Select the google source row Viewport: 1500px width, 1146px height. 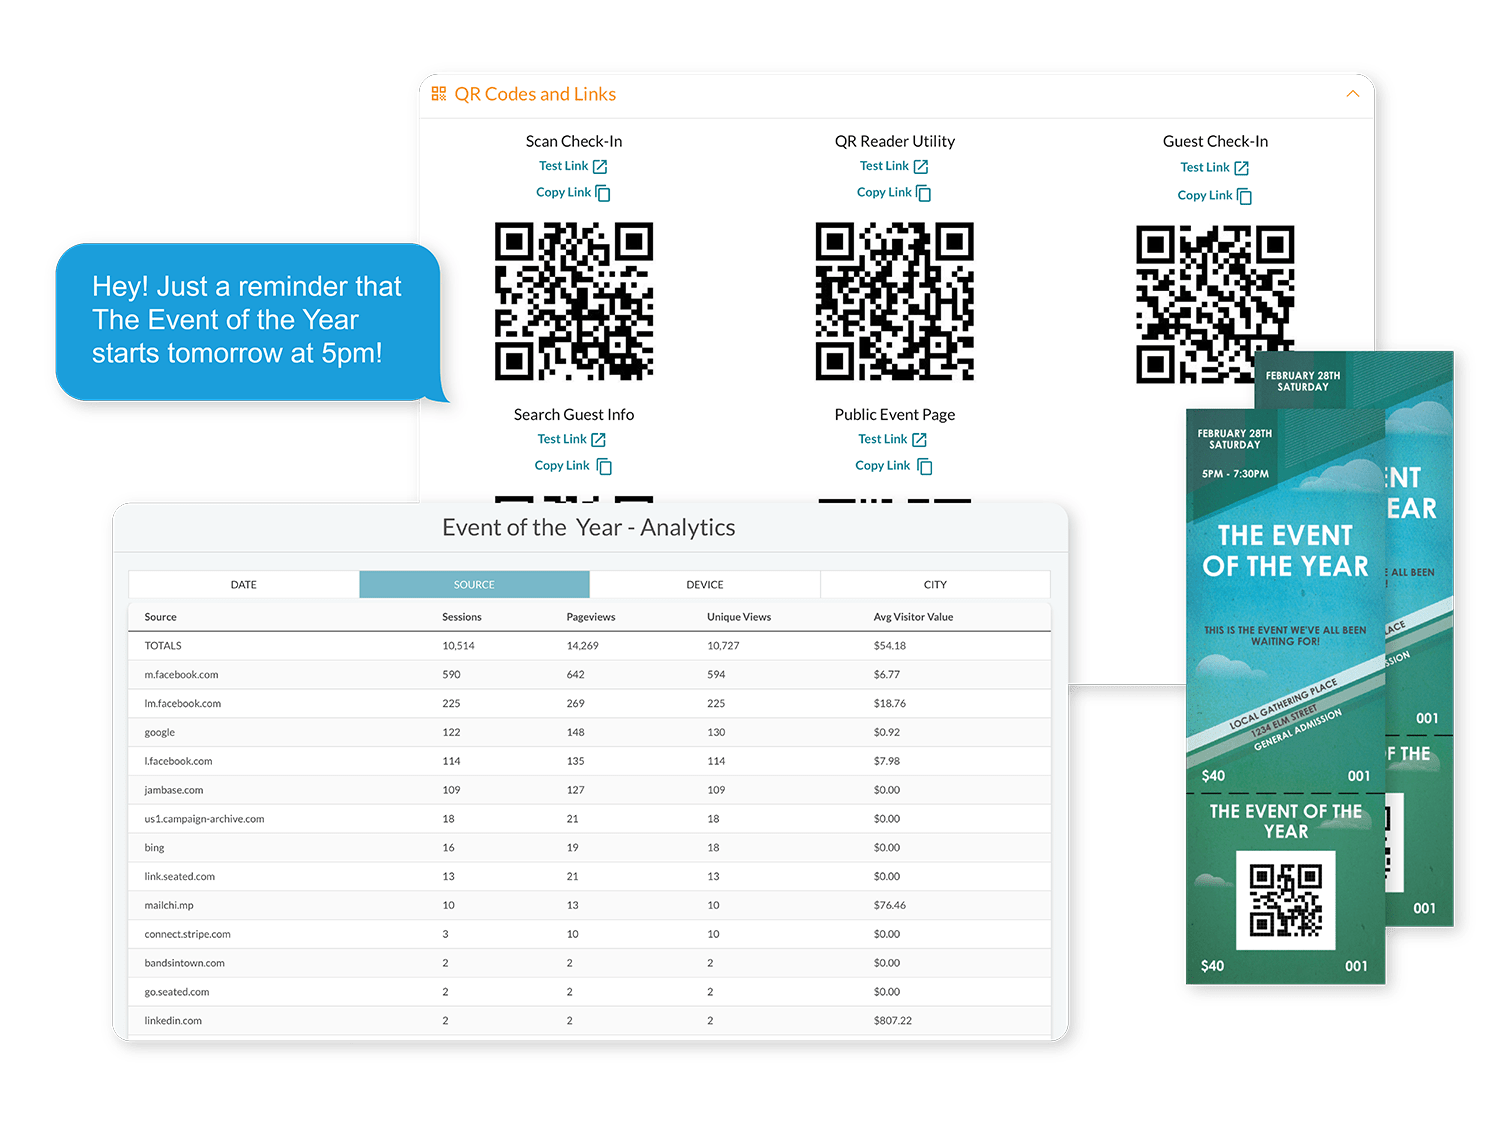(x=590, y=733)
